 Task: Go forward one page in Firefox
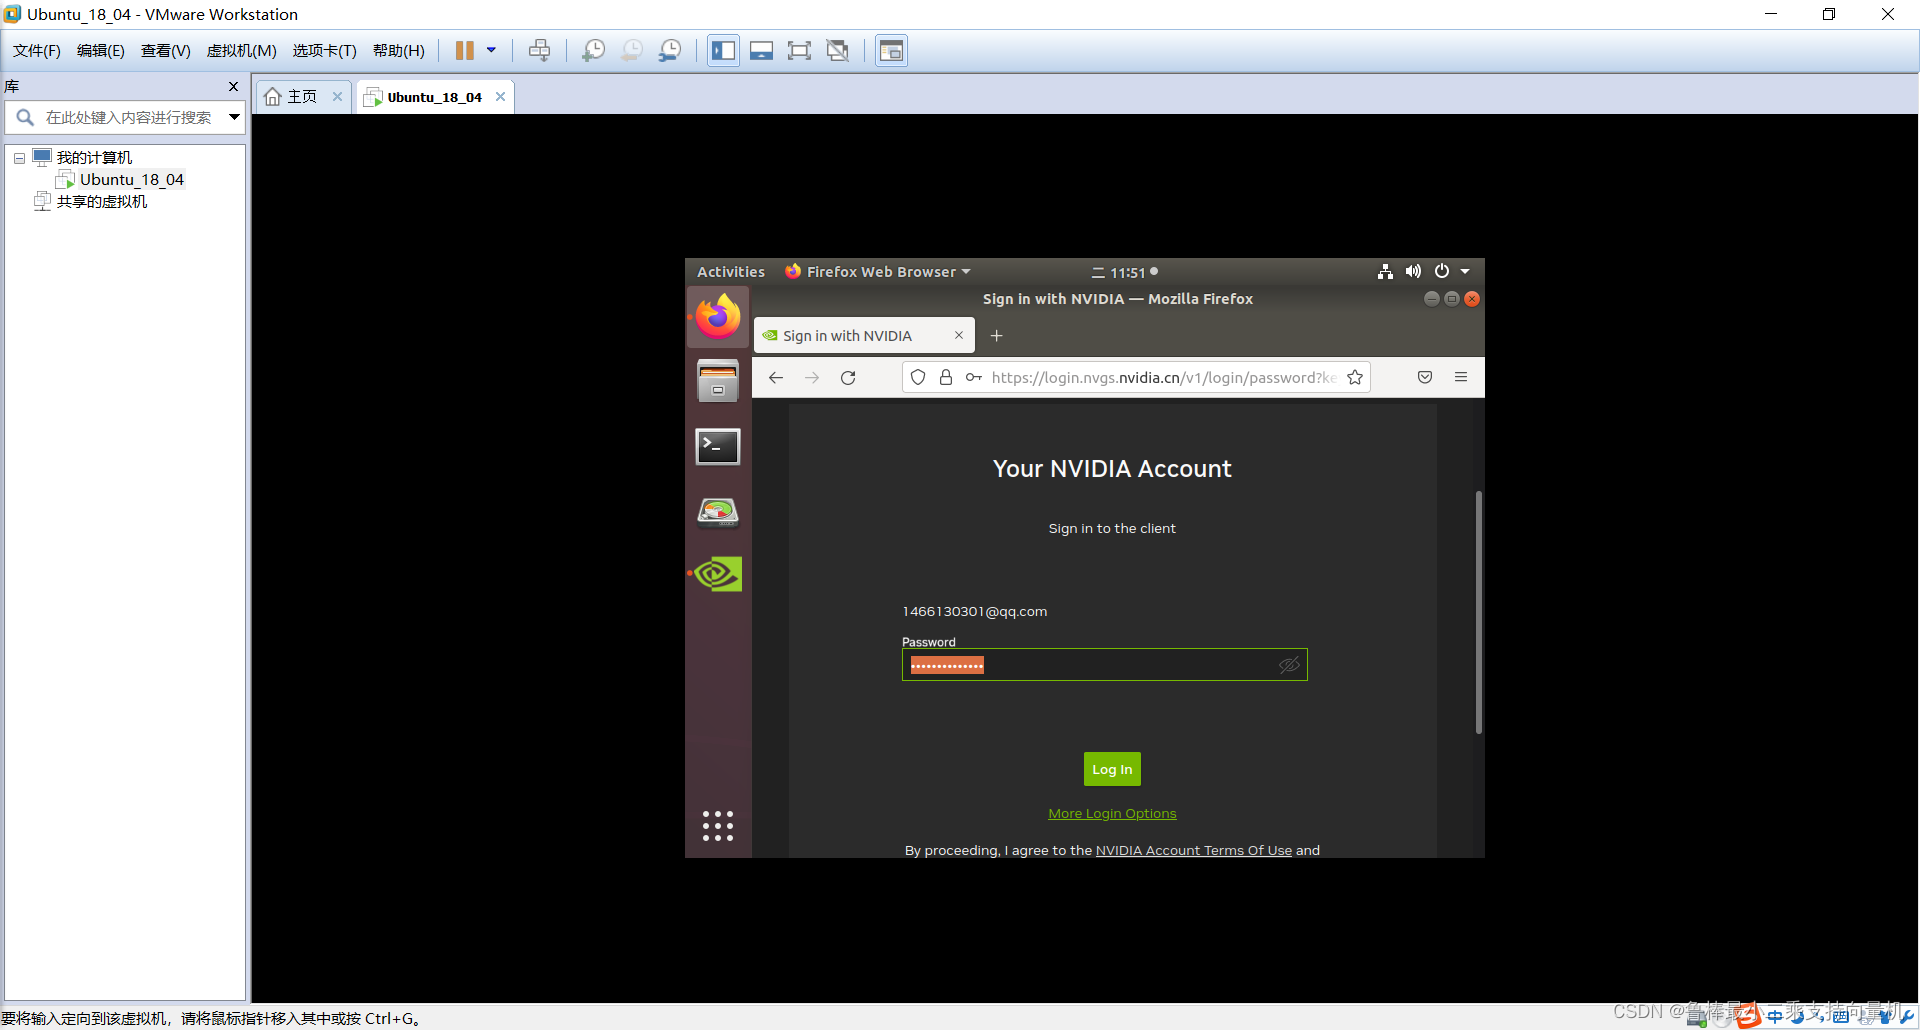pyautogui.click(x=812, y=377)
